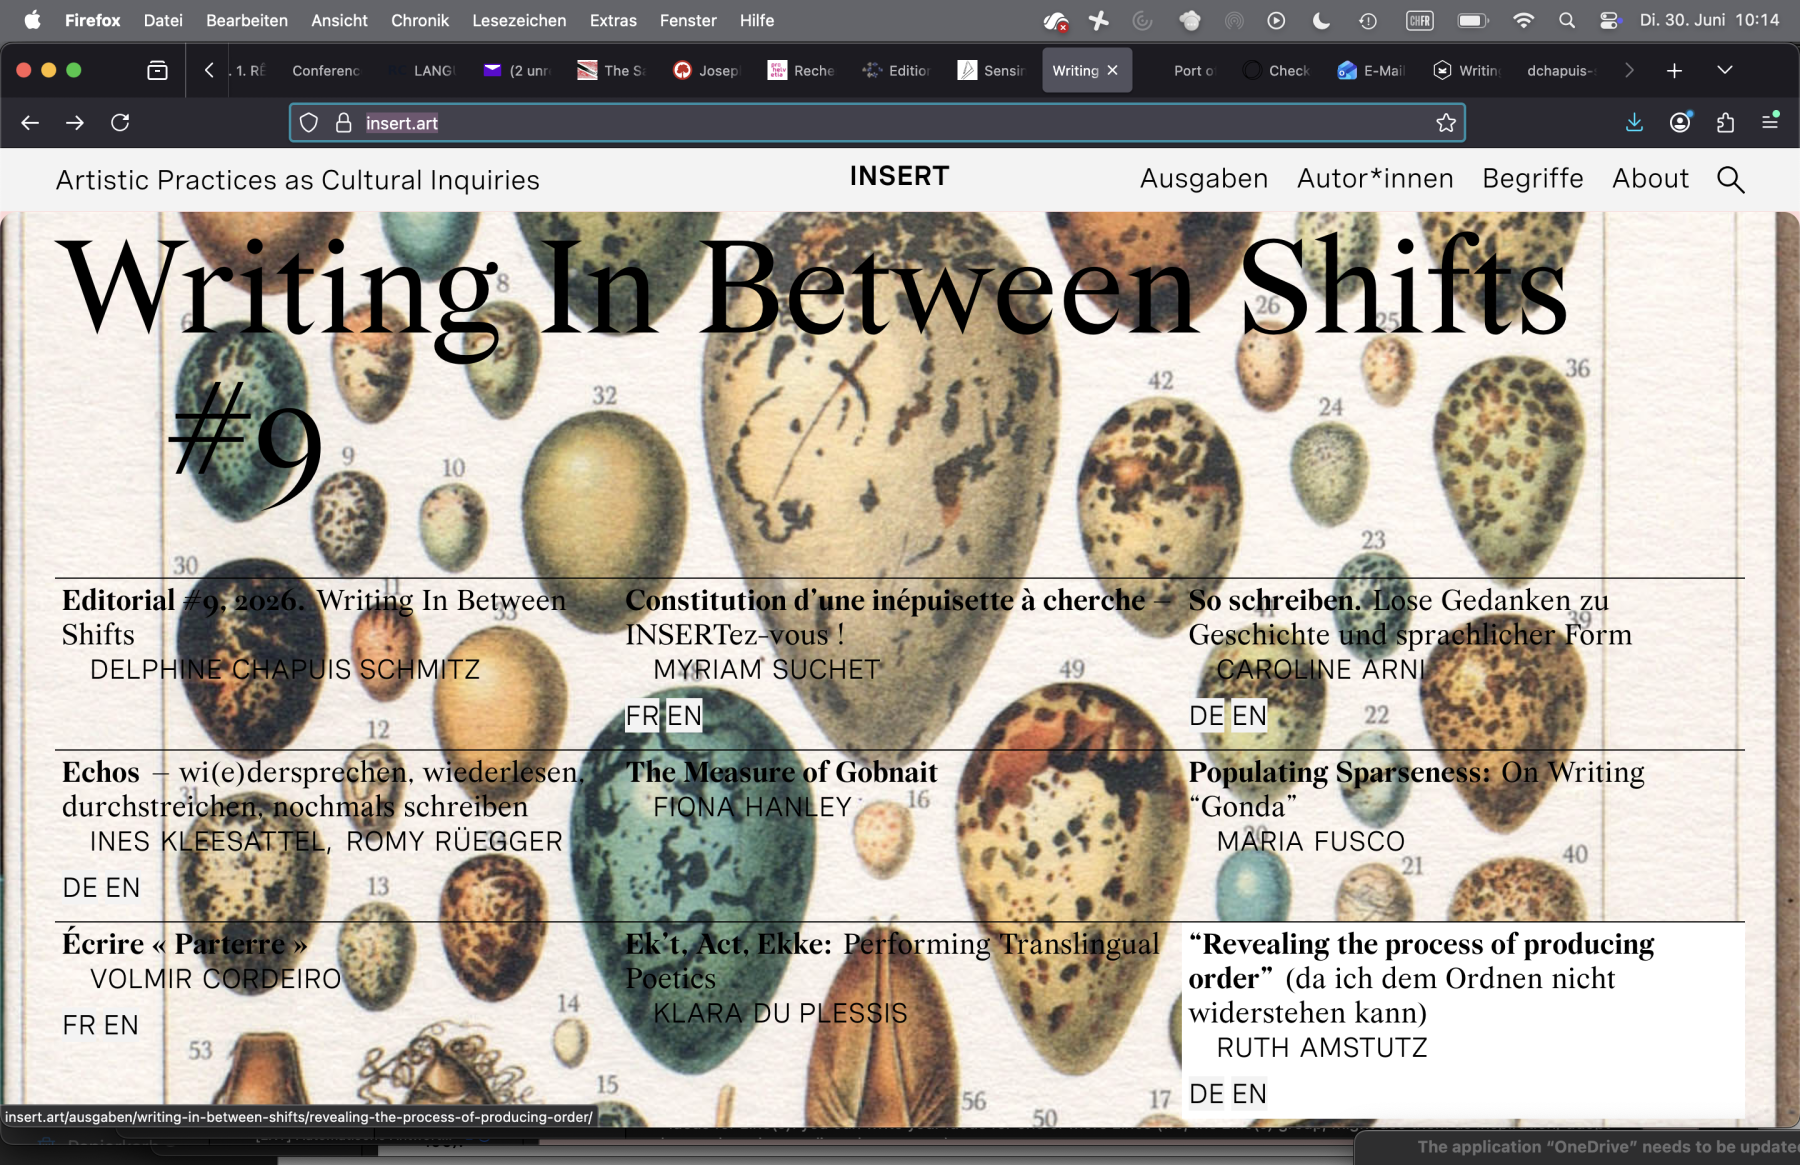The width and height of the screenshot is (1800, 1165).
Task: Open the Ansicht menu
Action: tap(339, 20)
